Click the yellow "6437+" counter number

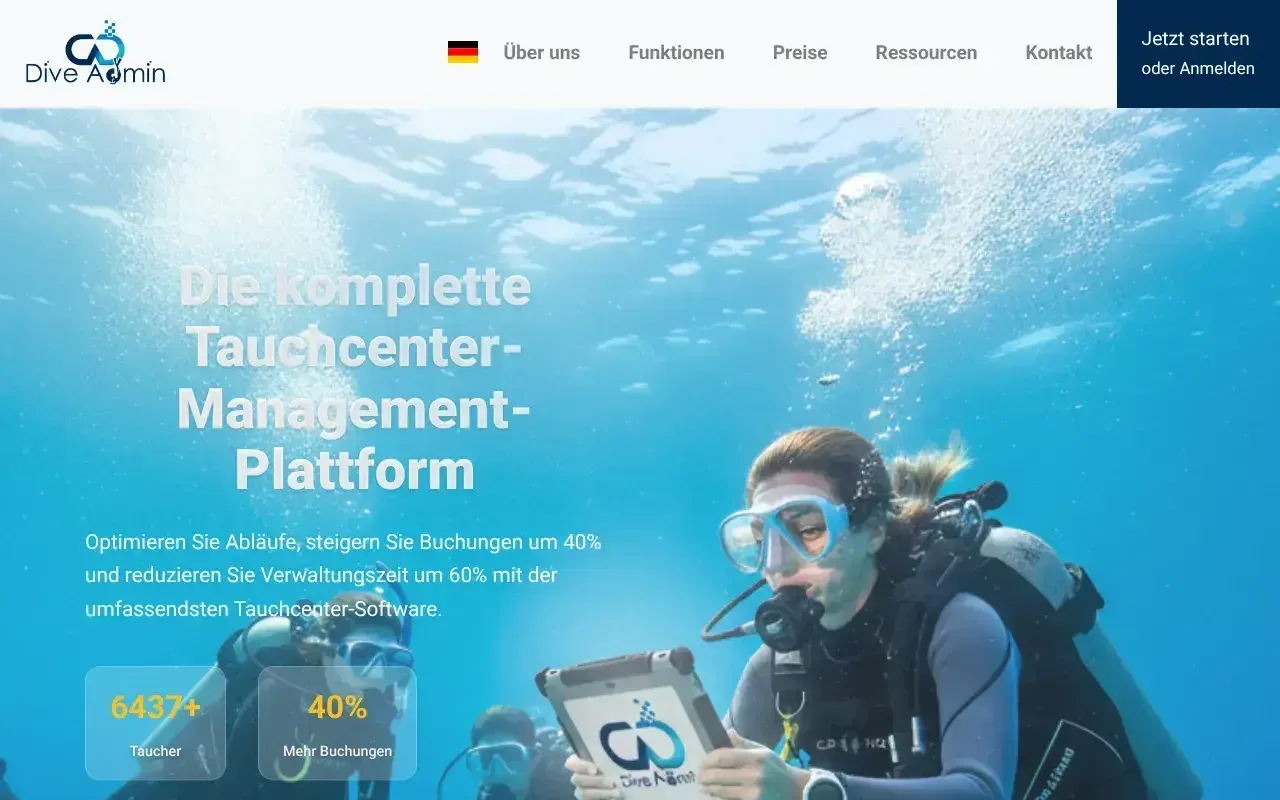[x=155, y=707]
